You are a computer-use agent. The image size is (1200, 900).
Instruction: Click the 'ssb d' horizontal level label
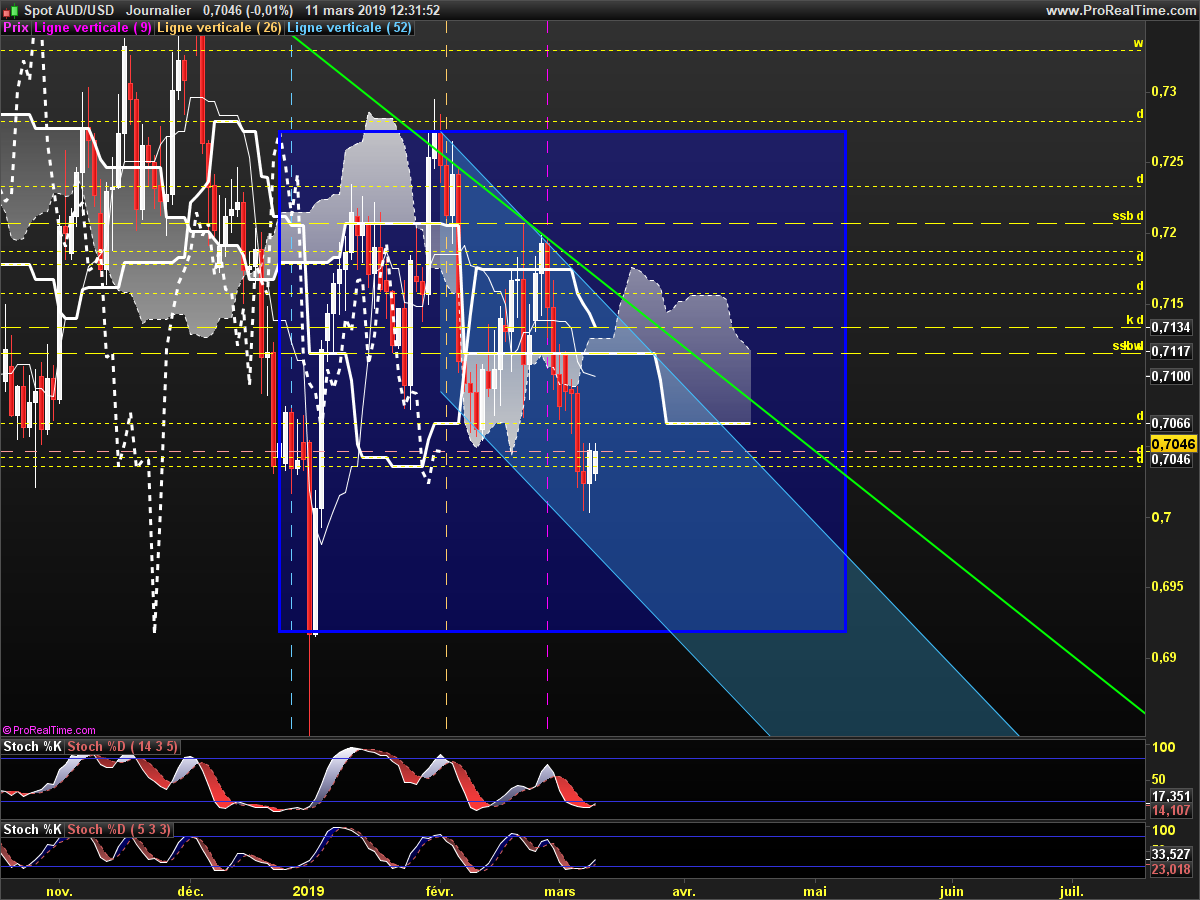(x=1127, y=216)
